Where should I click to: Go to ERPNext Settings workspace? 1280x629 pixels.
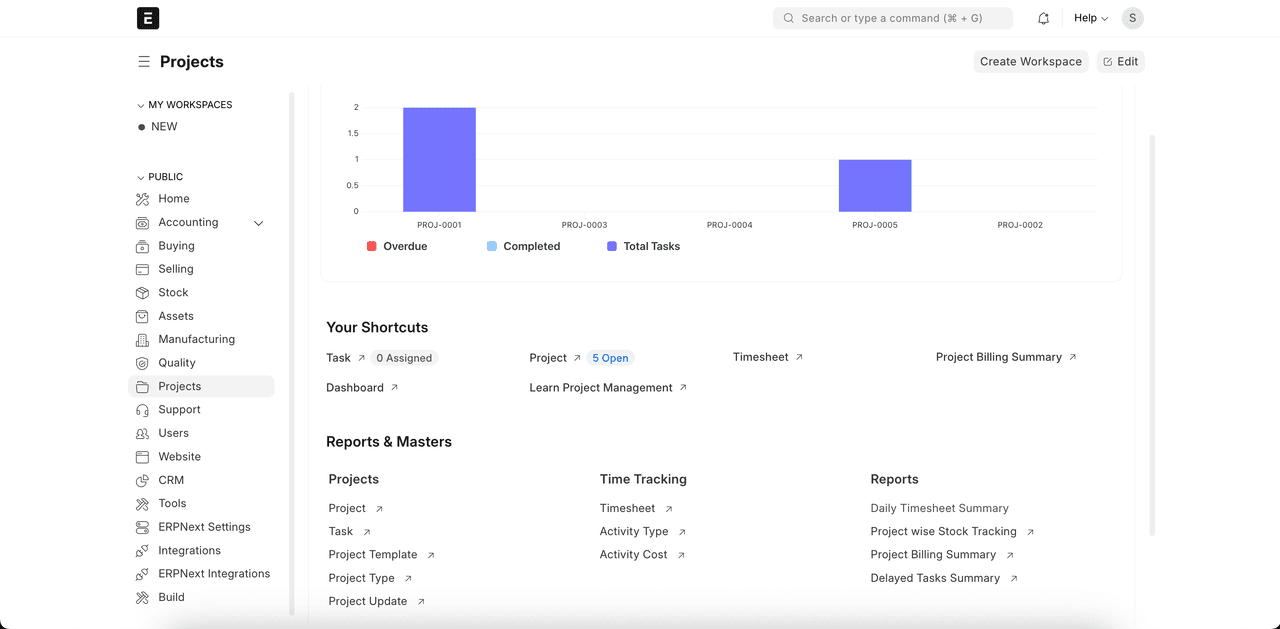(204, 527)
